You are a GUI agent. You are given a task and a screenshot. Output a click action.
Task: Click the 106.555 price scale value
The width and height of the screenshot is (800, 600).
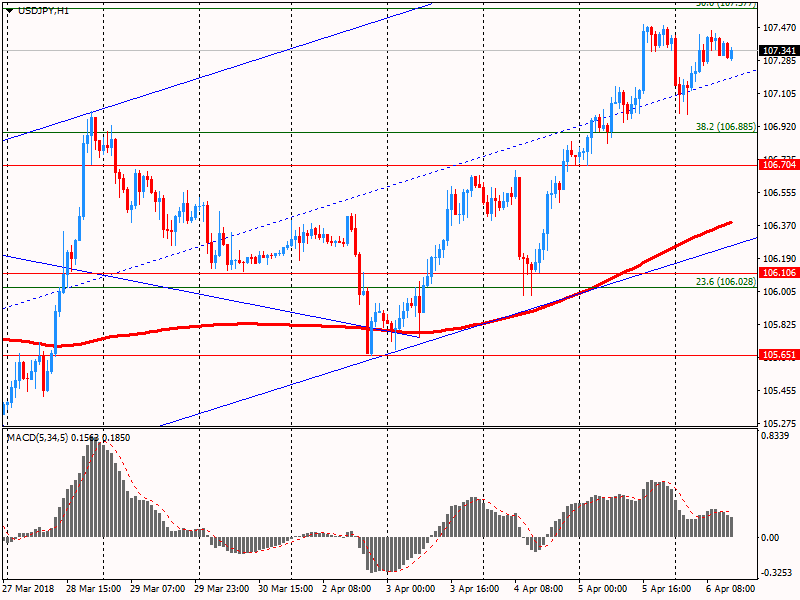click(779, 193)
